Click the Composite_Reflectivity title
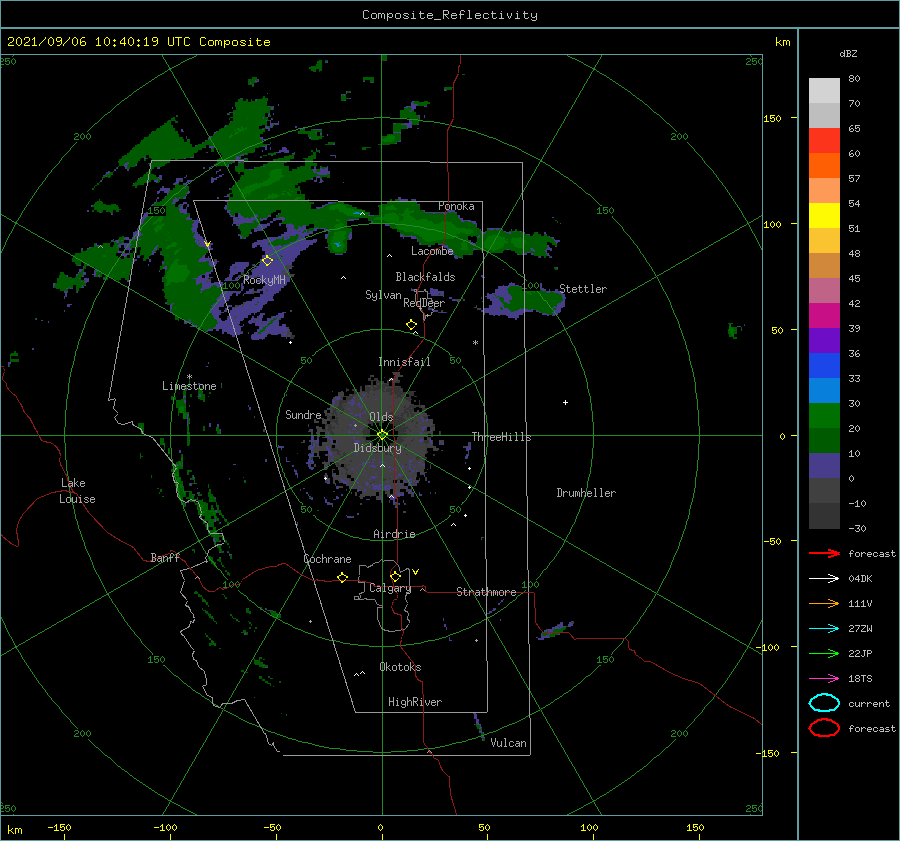The width and height of the screenshot is (900, 841). coord(450,15)
